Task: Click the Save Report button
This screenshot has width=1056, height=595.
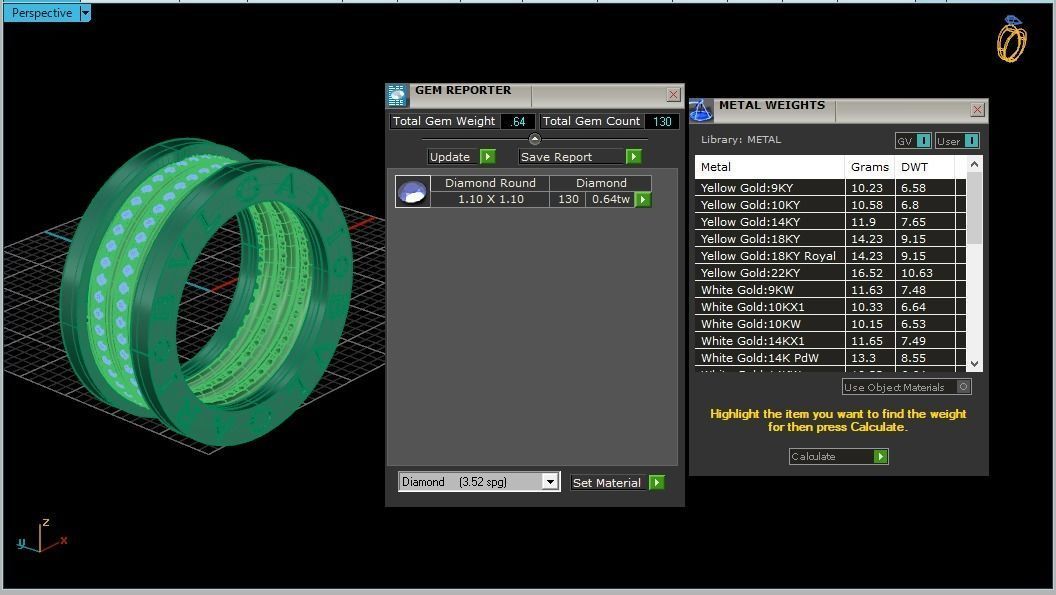Action: click(x=572, y=156)
